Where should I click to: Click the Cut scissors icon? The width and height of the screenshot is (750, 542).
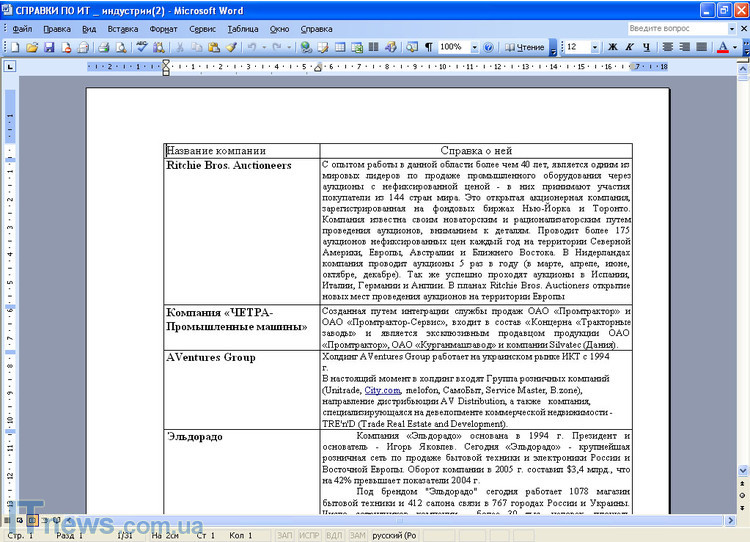pos(180,47)
